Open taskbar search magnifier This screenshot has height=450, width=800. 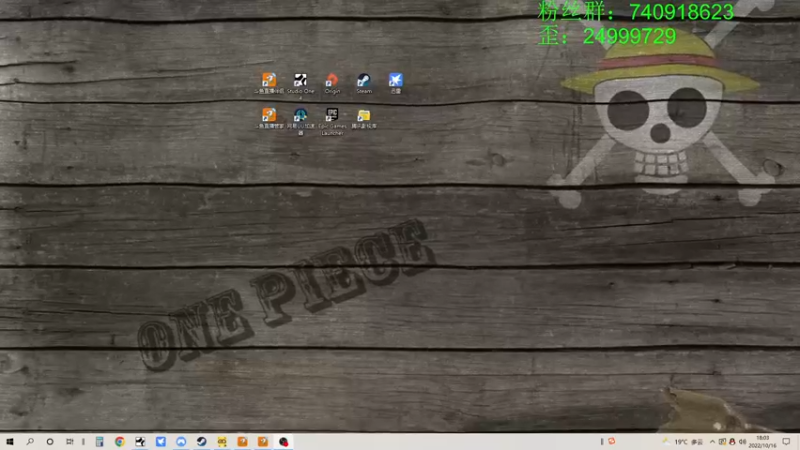tap(30, 441)
